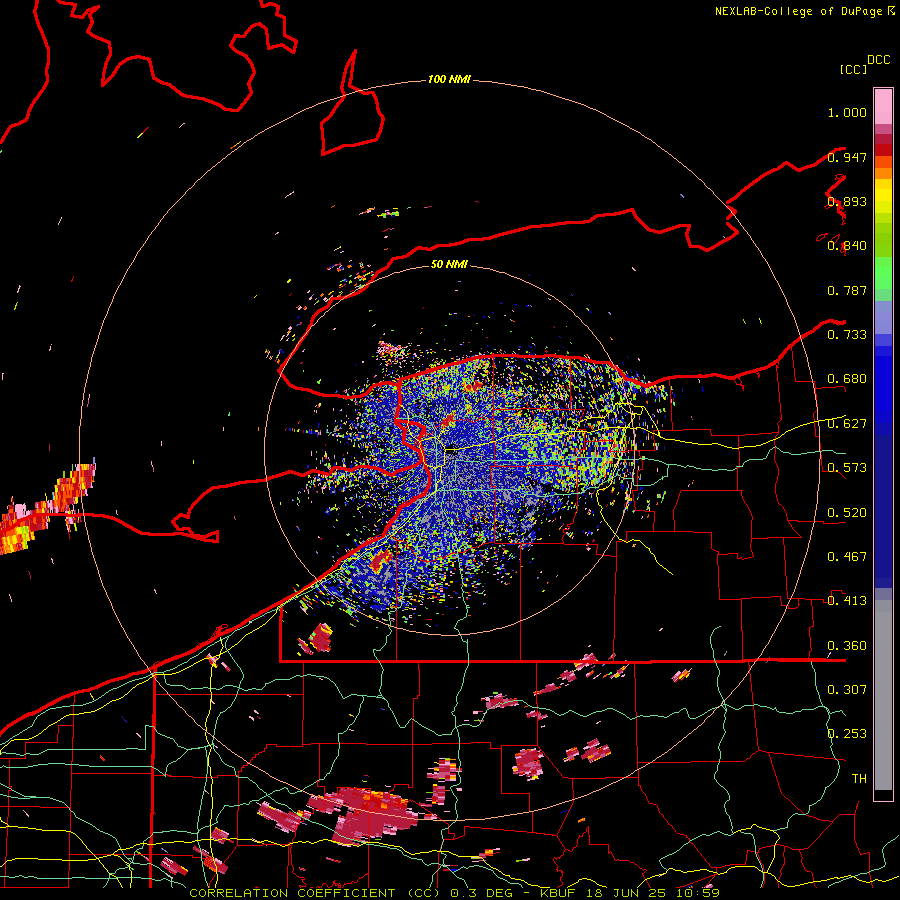Click the 18 JUN 25 date text
This screenshot has height=900, width=900.
(x=625, y=893)
